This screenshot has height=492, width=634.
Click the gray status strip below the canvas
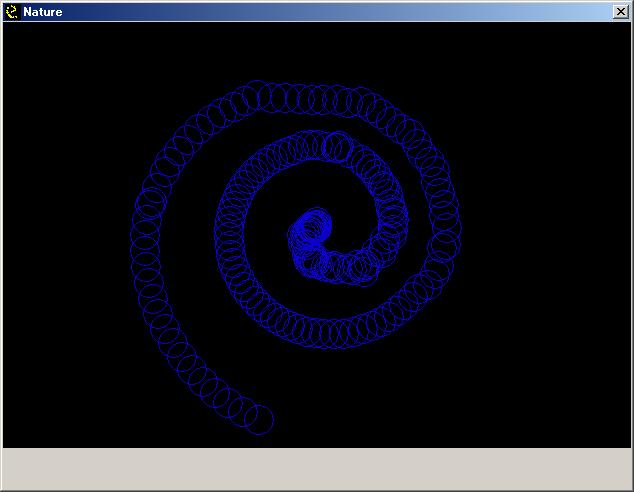317,468
